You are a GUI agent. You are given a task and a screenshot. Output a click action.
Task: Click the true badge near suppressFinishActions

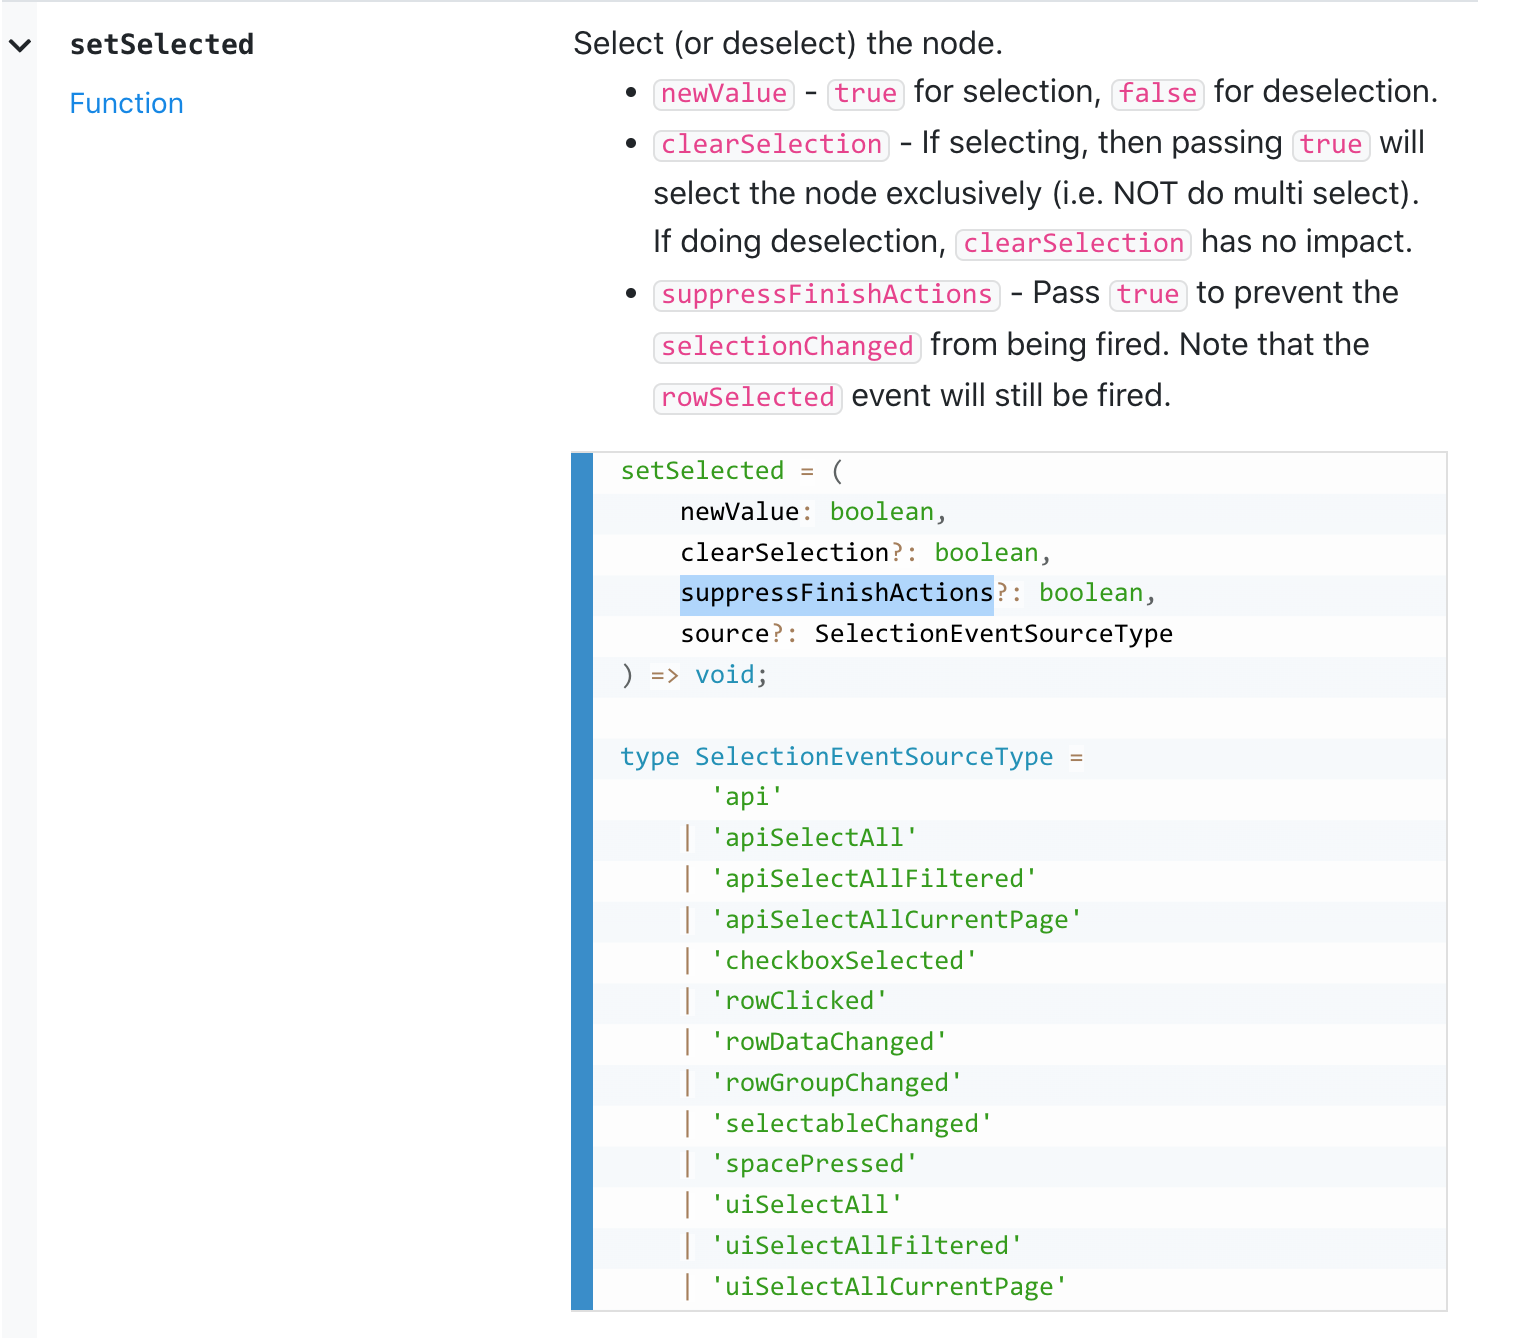click(1147, 294)
